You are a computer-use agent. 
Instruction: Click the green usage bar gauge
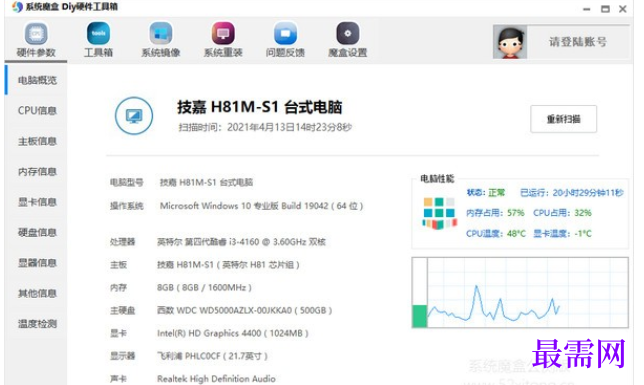click(419, 316)
